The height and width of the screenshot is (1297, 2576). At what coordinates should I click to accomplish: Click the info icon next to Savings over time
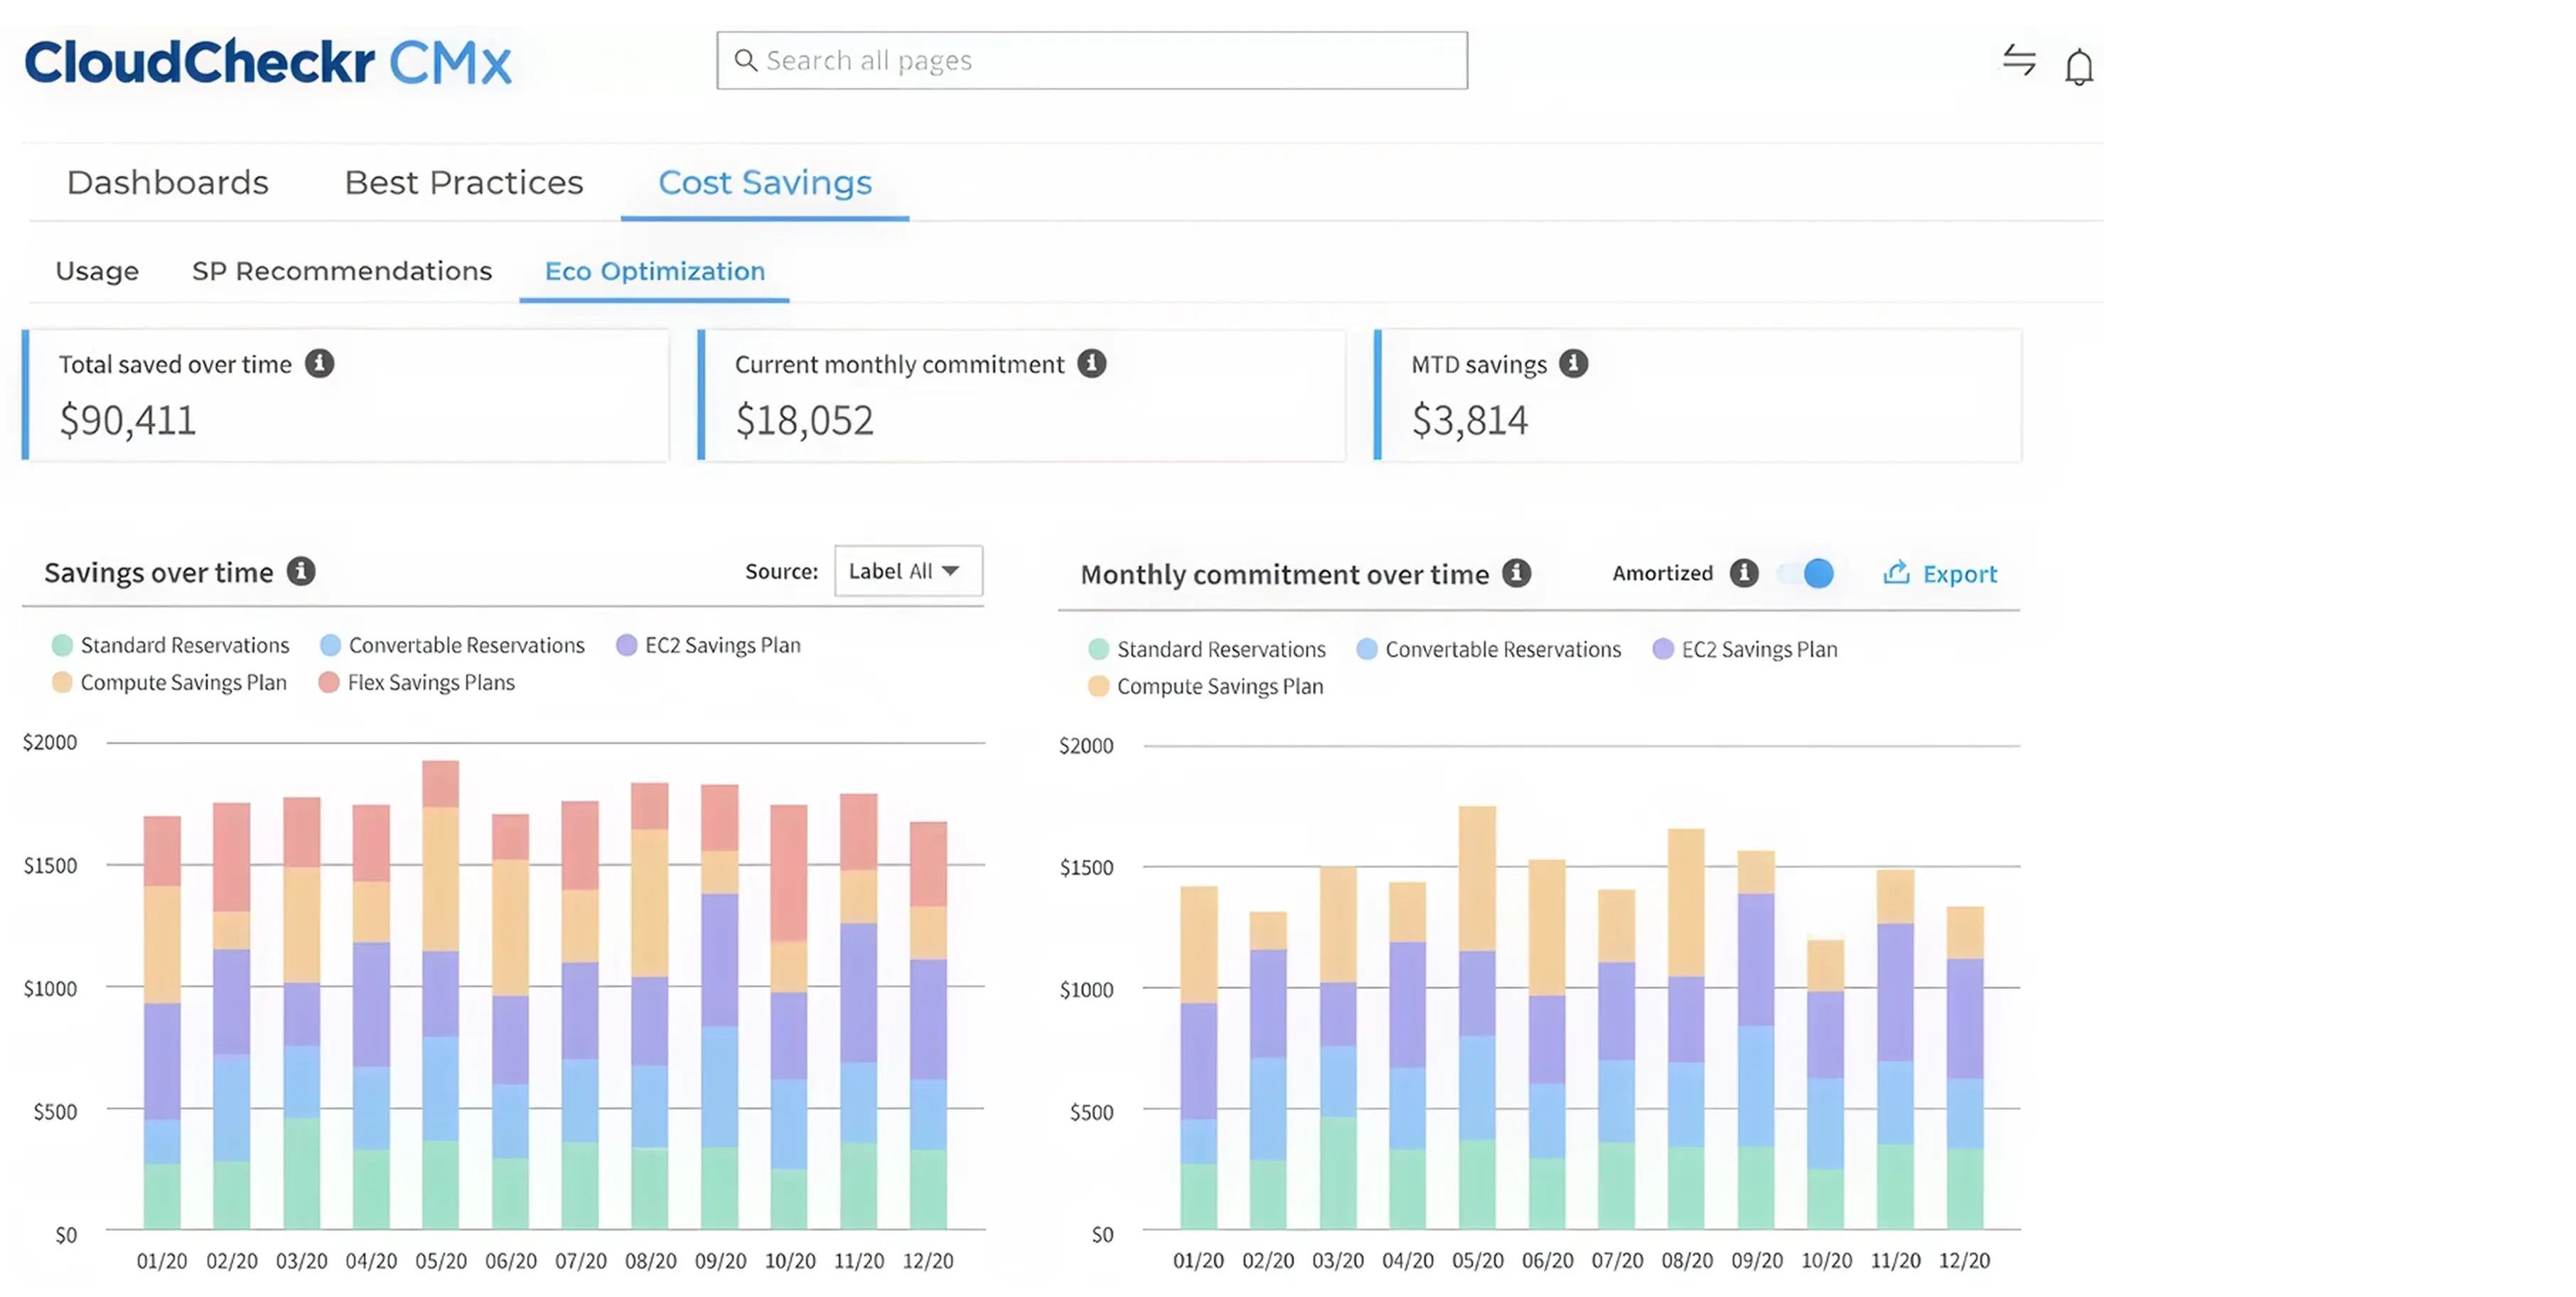tap(301, 572)
